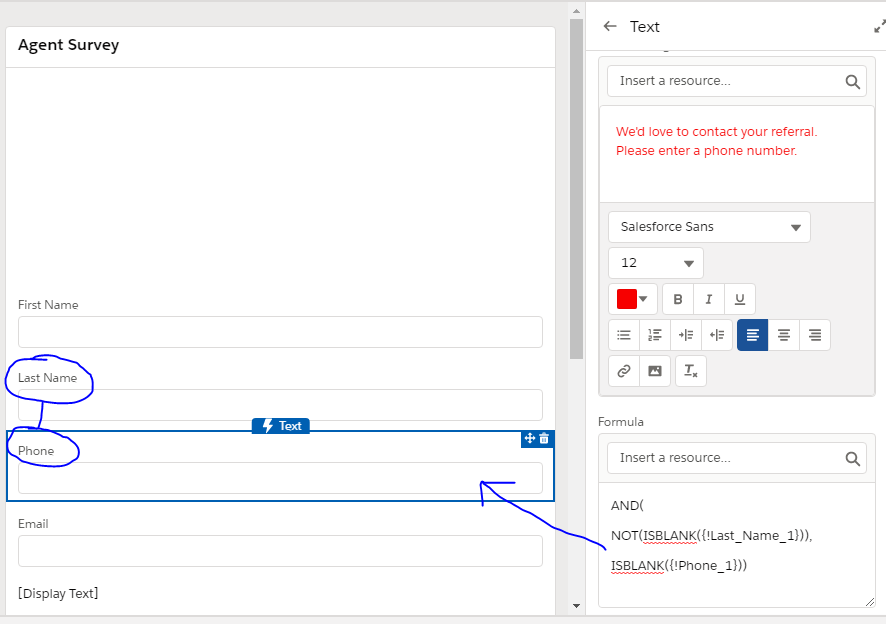Click the back arrow next to Text
Image resolution: width=886 pixels, height=624 pixels.
[610, 27]
